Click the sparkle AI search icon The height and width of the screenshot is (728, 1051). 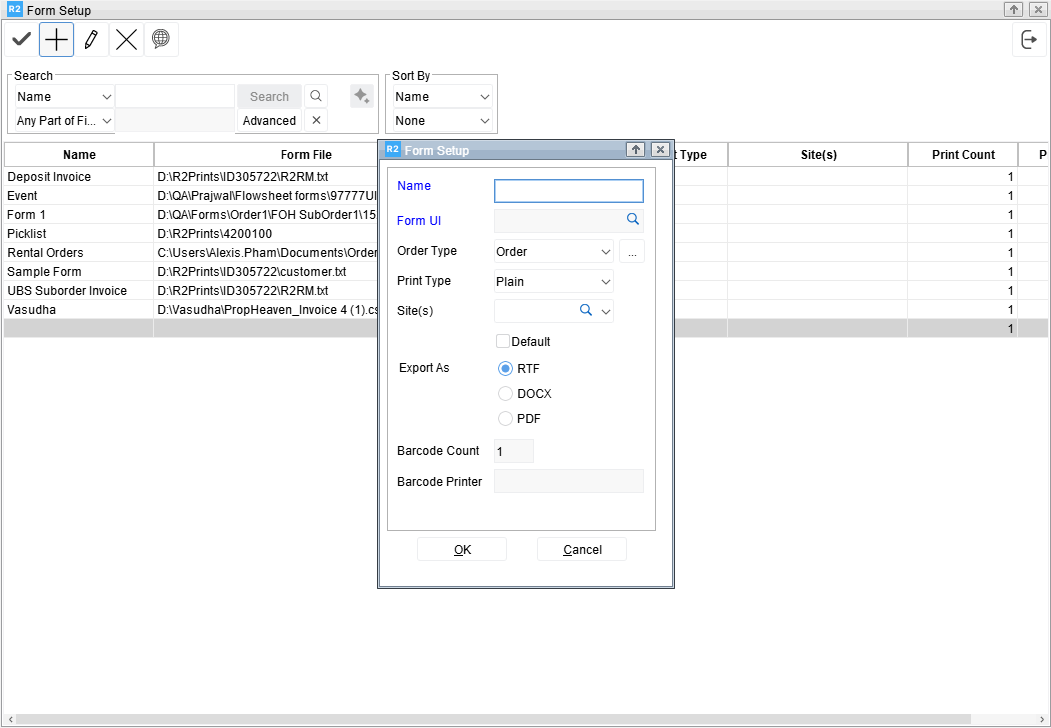coord(361,96)
